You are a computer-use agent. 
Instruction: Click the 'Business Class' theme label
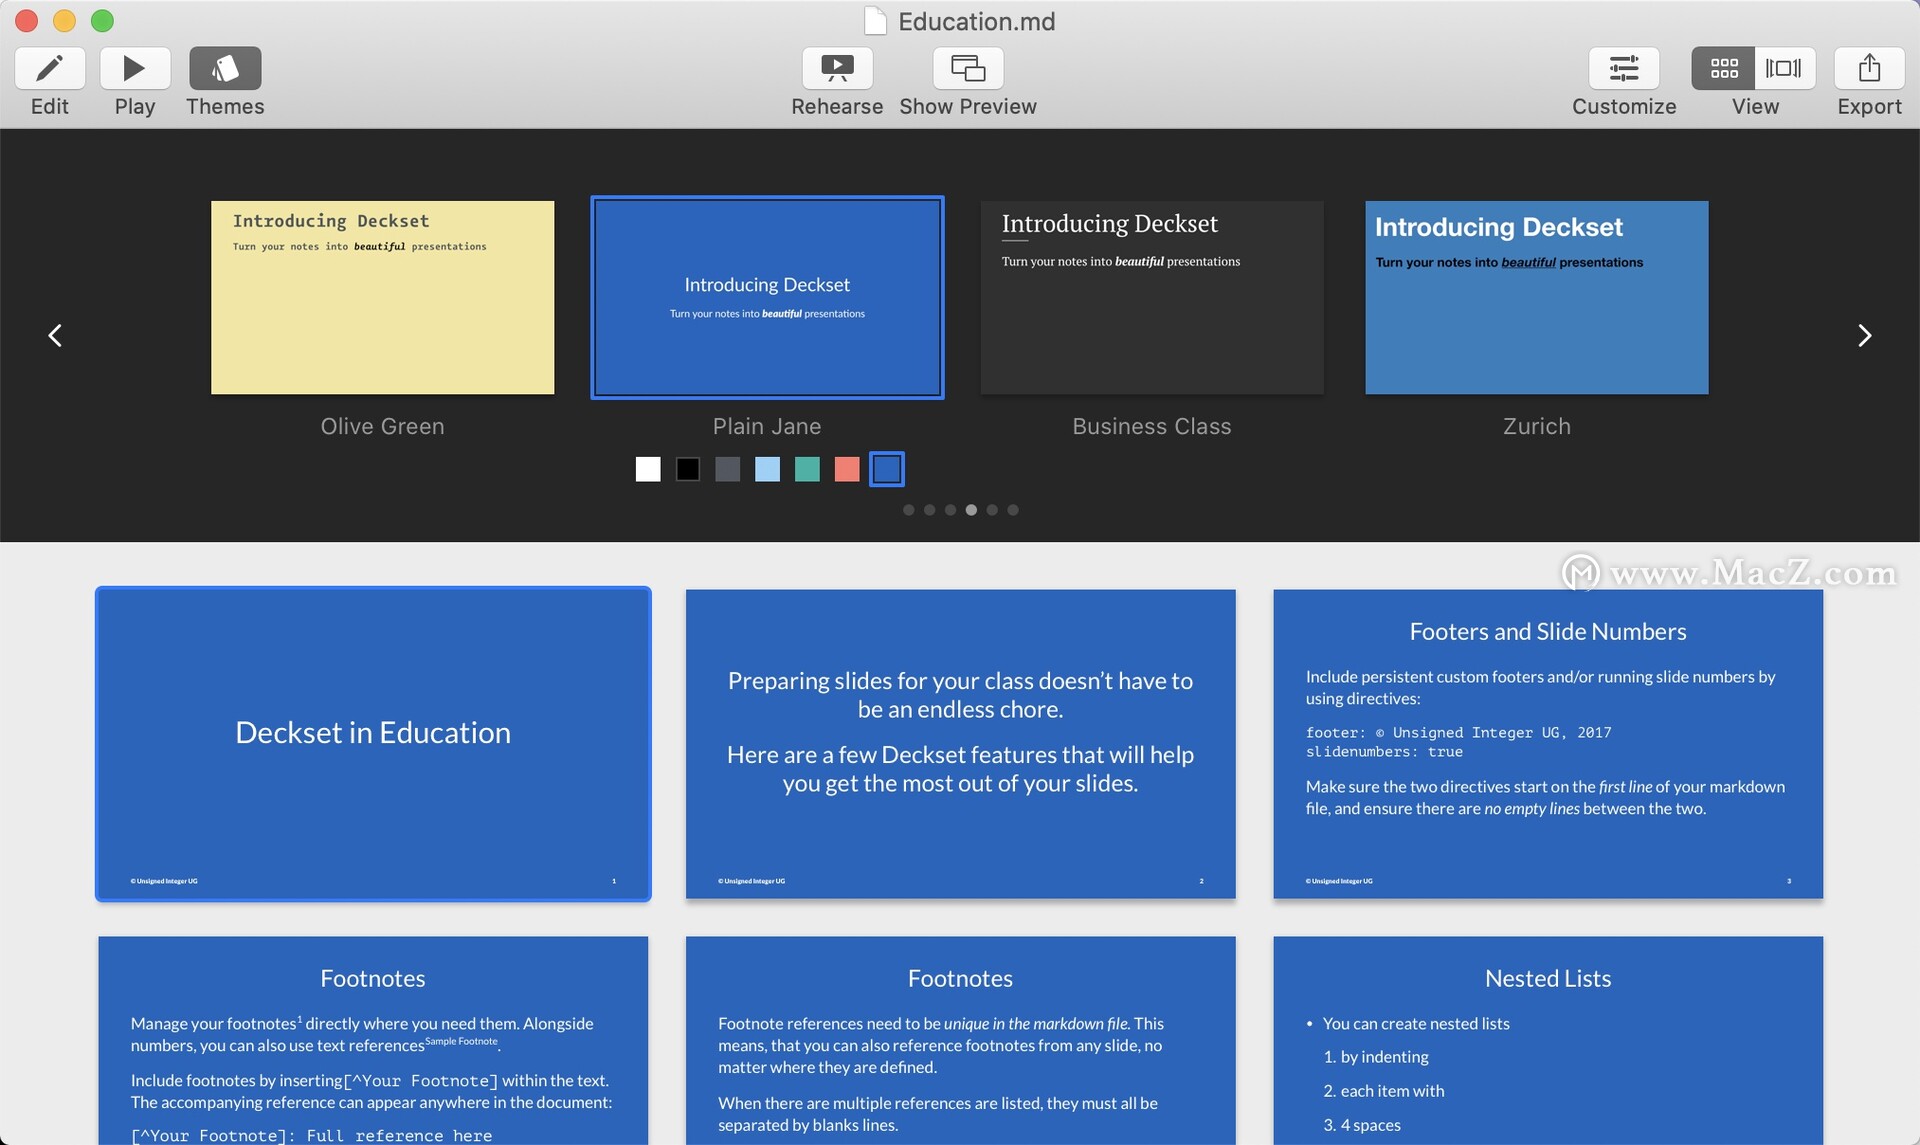coord(1152,426)
